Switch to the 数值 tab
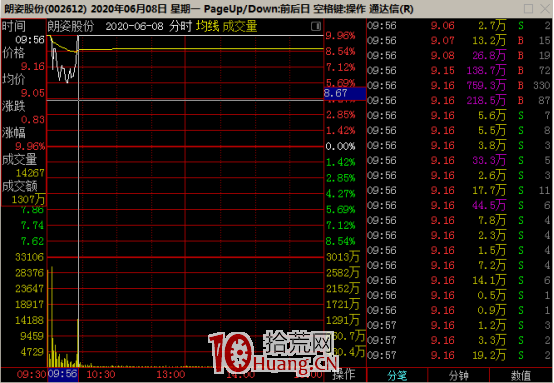The width and height of the screenshot is (554, 383). [x=521, y=375]
